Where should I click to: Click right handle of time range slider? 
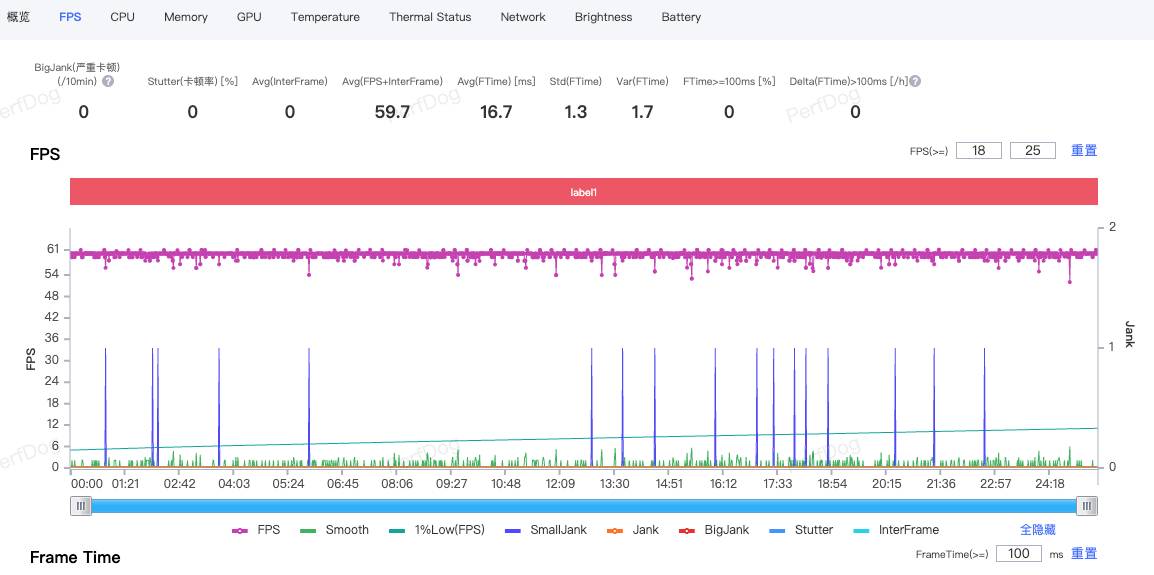pyautogui.click(x=1088, y=507)
